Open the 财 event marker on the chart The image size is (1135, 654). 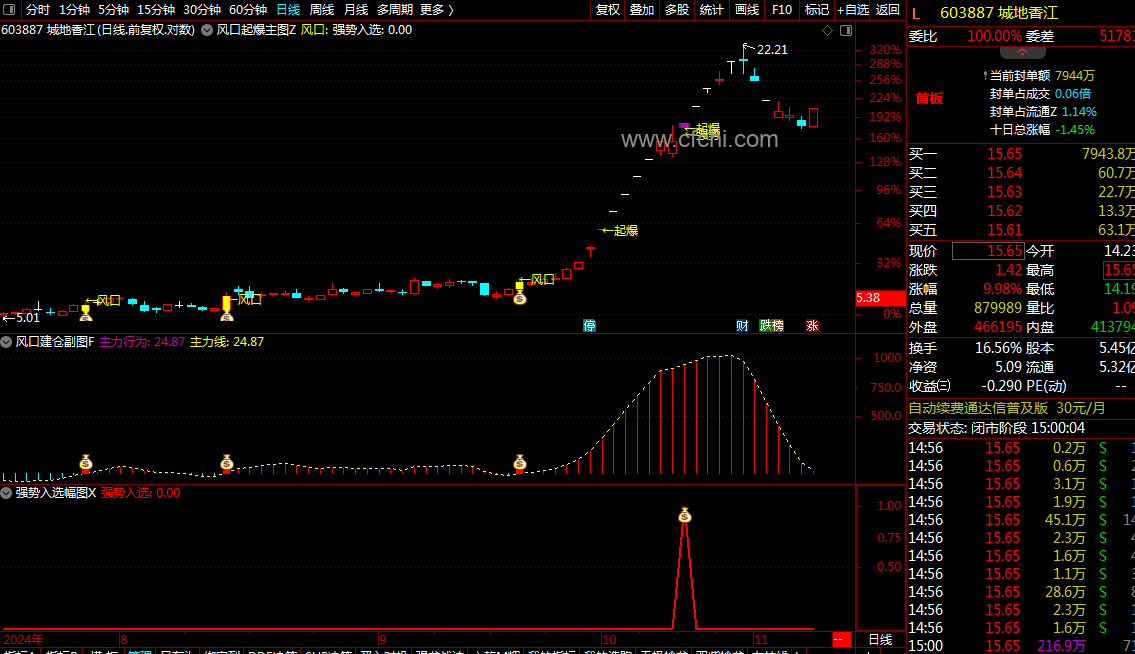(742, 326)
